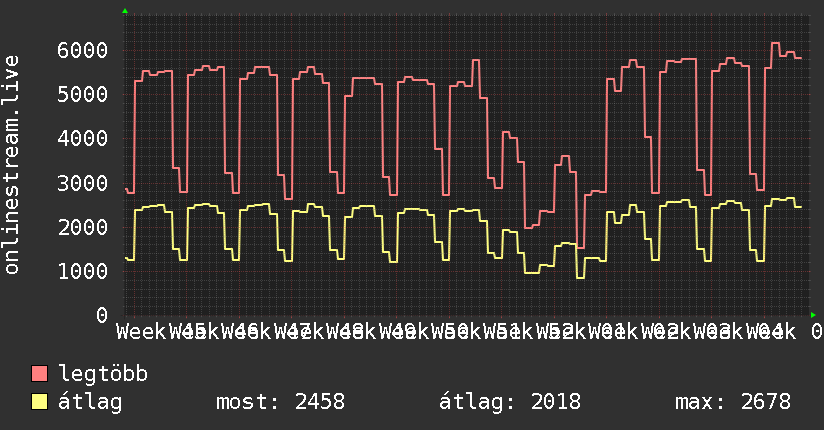
Task: Click the green arrow atop the y-axis
Action: tap(125, 11)
